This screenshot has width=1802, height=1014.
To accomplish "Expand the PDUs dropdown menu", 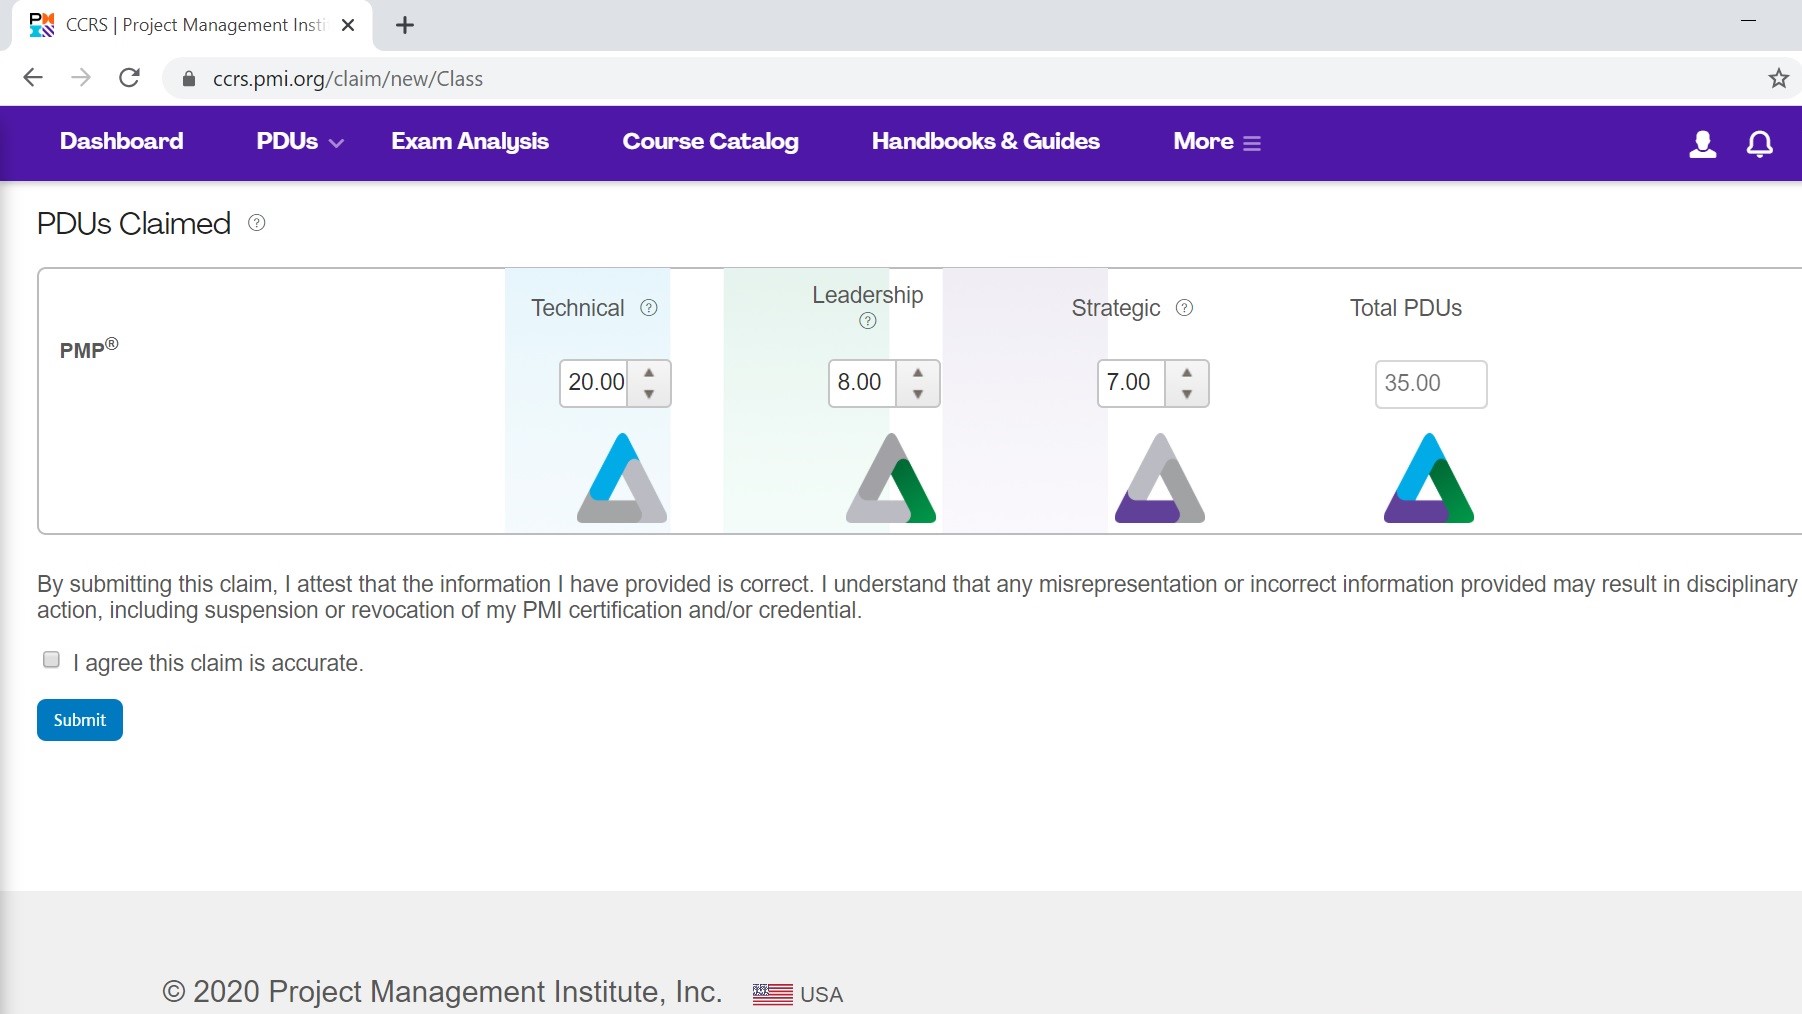I will pyautogui.click(x=297, y=141).
